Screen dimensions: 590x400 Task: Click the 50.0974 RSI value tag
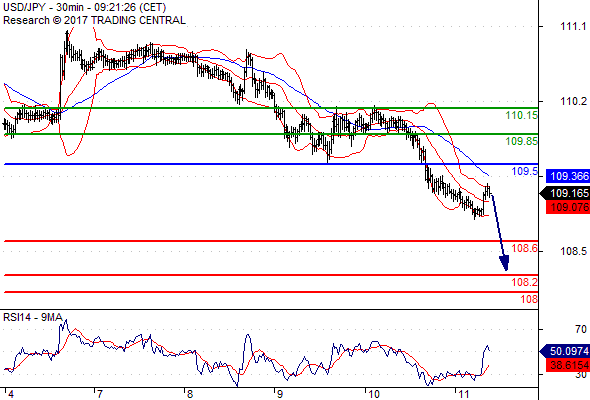565,351
